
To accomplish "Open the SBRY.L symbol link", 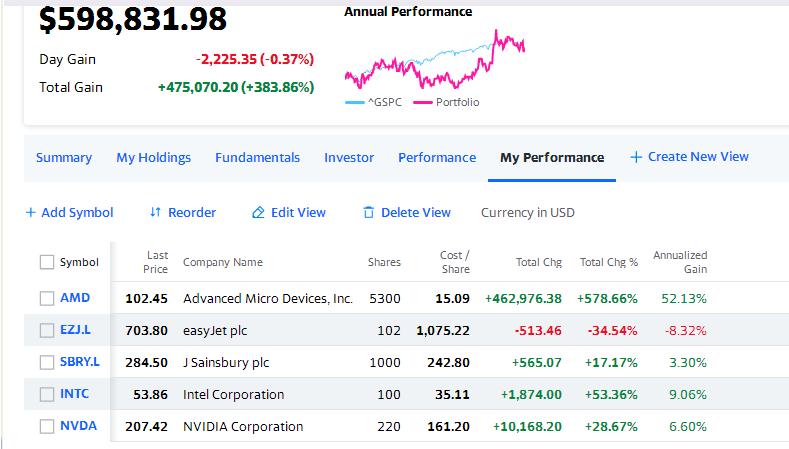I will pos(80,361).
